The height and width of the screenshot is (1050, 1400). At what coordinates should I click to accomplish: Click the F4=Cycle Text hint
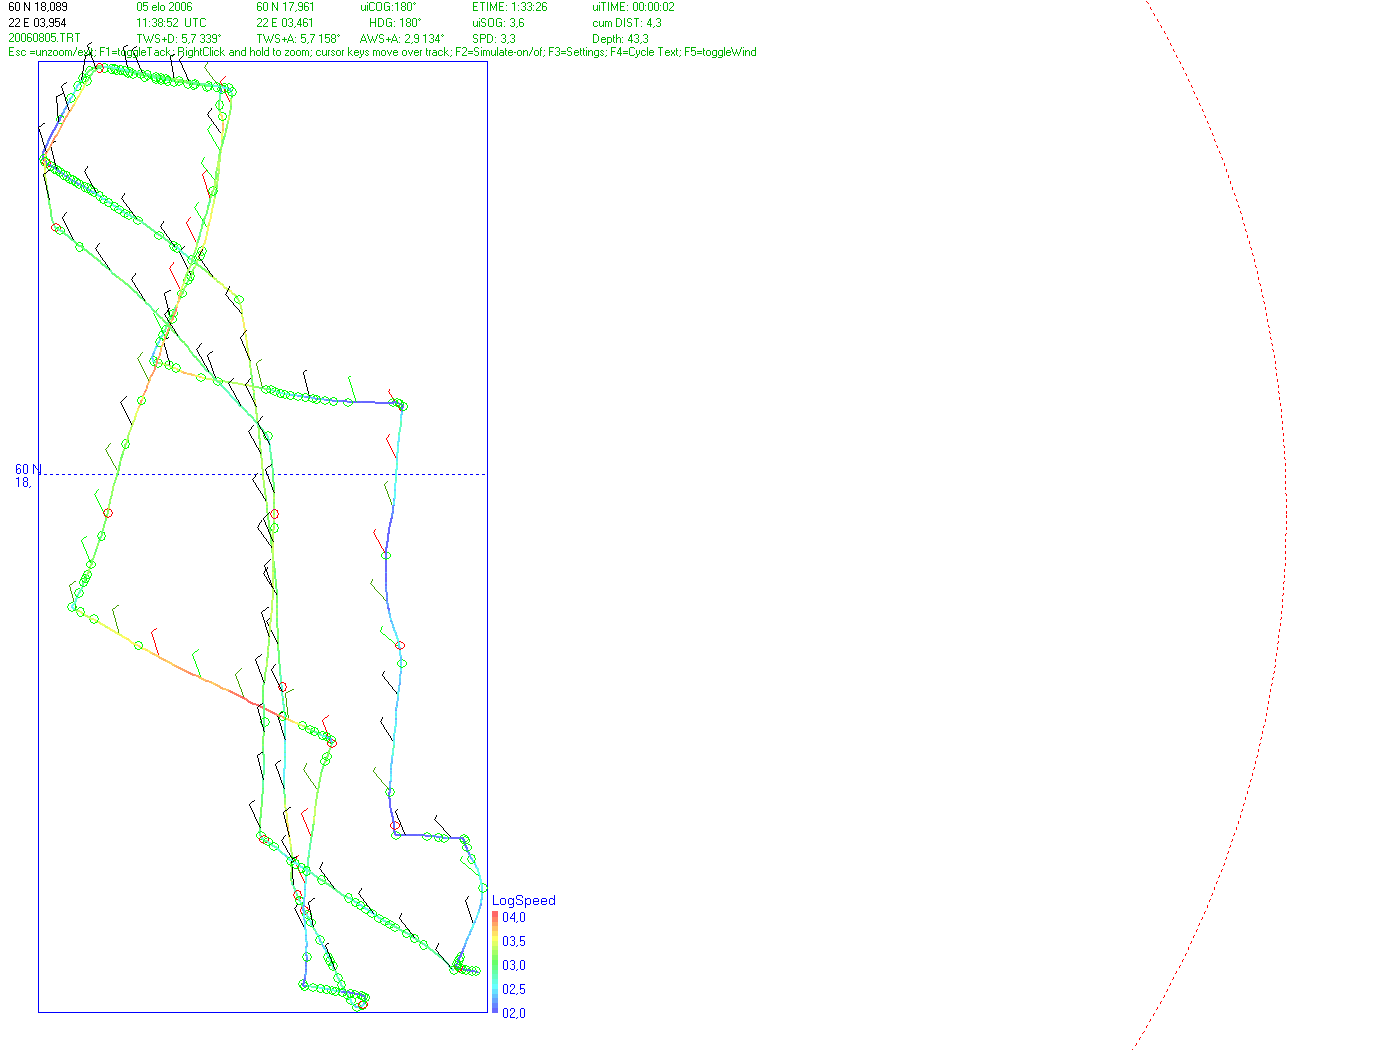coord(645,52)
